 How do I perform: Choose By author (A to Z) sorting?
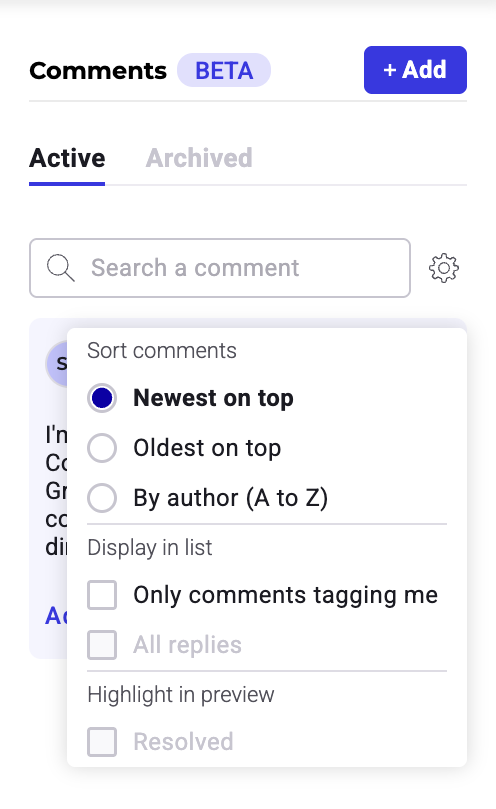pos(102,498)
